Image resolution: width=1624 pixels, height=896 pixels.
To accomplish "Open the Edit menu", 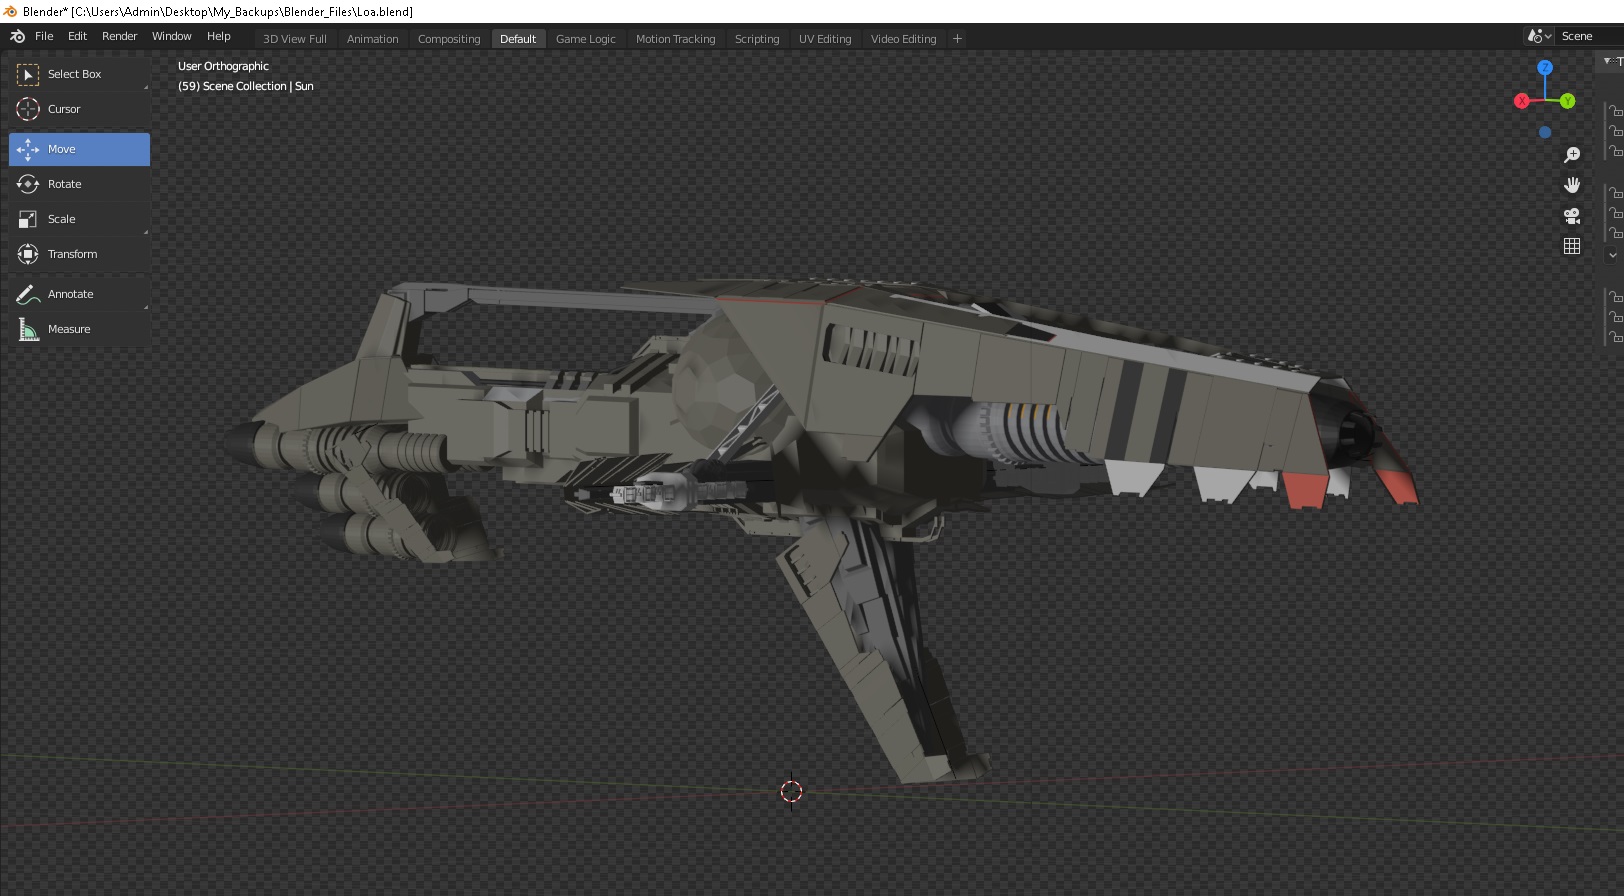I will [x=77, y=36].
